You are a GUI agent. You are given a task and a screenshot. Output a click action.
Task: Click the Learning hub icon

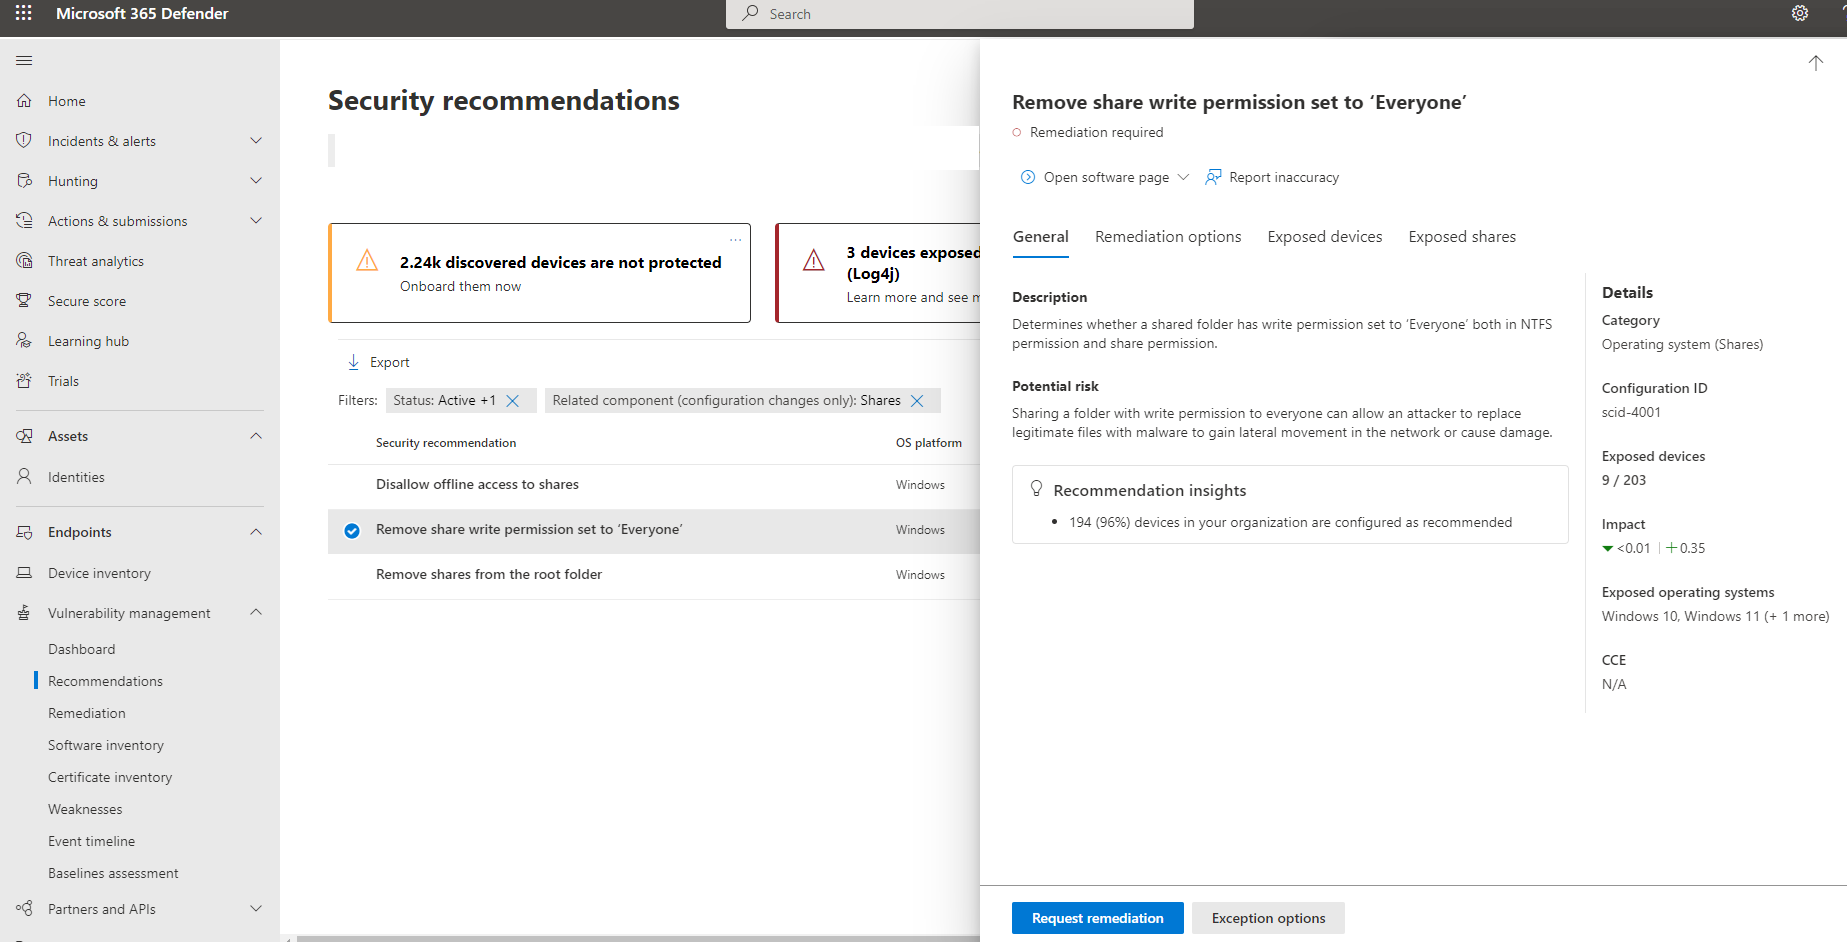(x=24, y=341)
